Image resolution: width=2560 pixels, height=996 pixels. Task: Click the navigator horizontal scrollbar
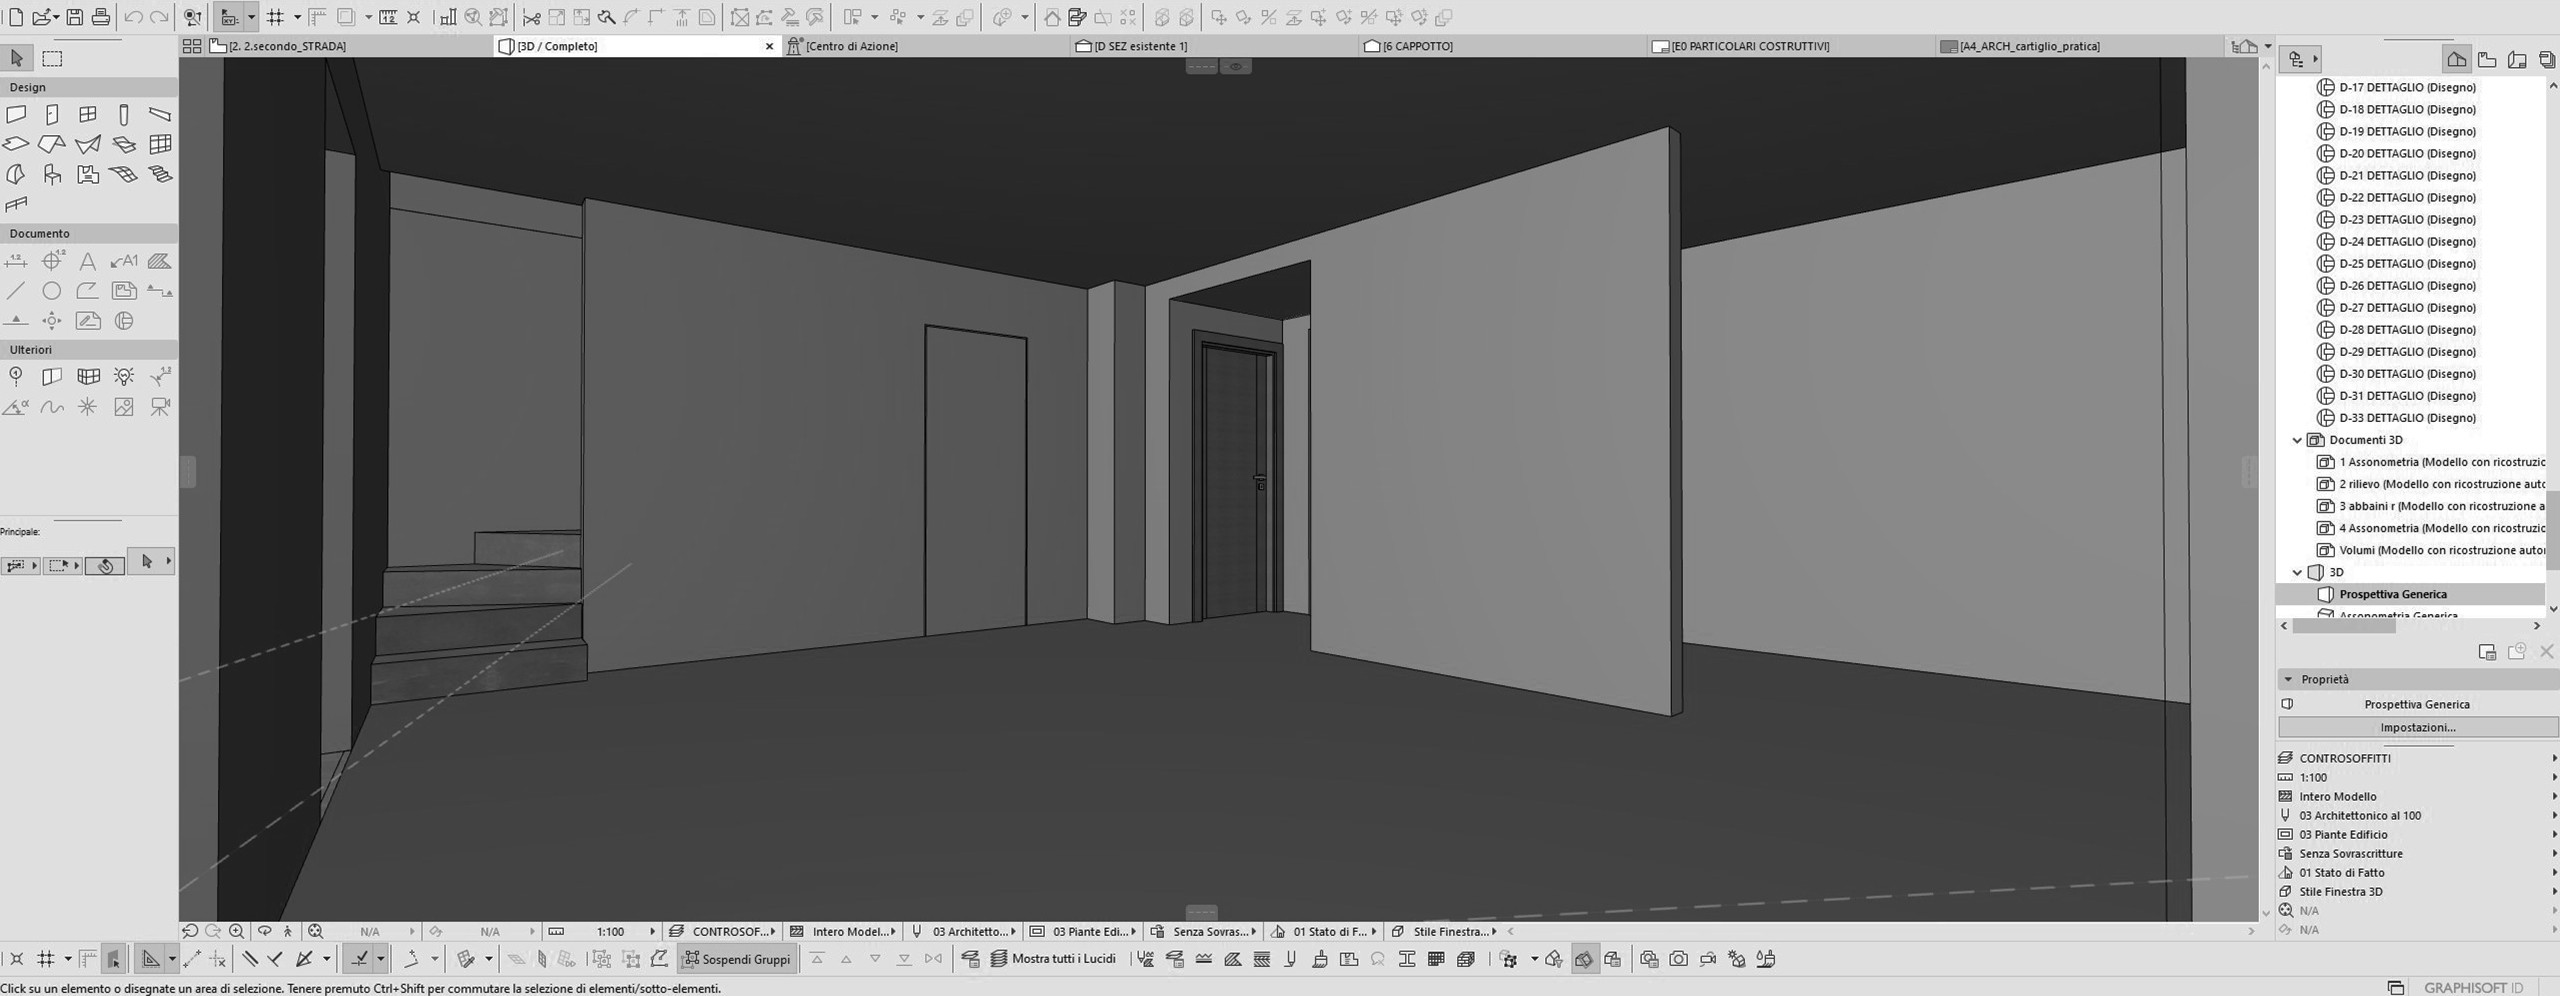coord(2343,626)
